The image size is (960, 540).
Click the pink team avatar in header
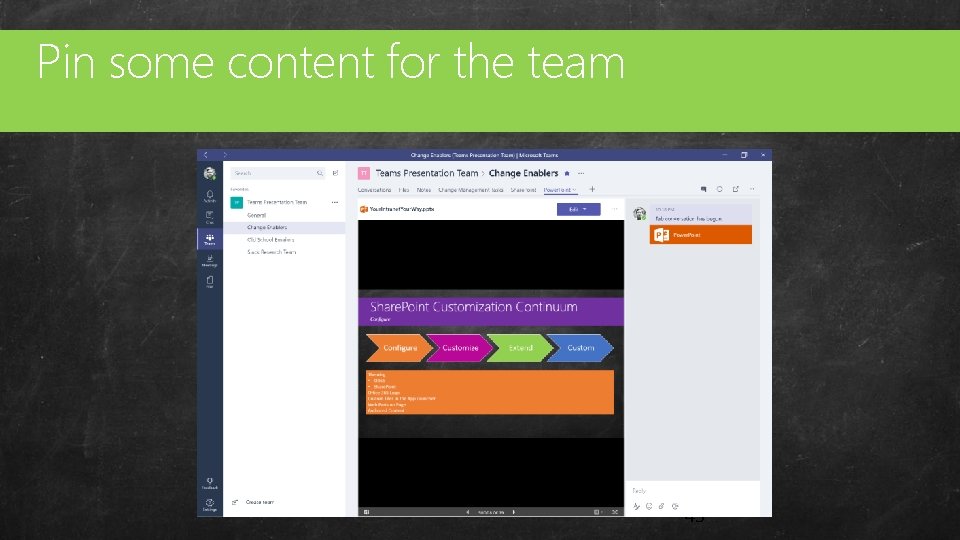coord(364,173)
